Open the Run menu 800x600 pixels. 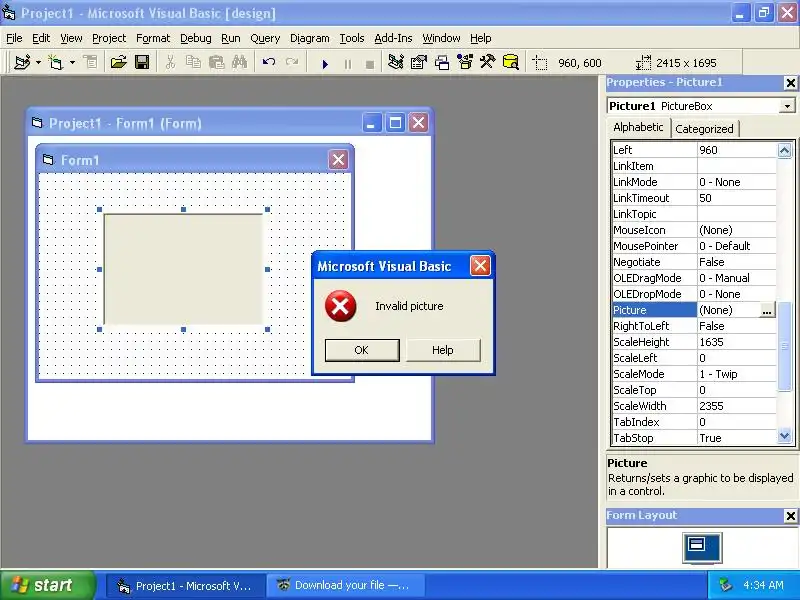point(231,38)
